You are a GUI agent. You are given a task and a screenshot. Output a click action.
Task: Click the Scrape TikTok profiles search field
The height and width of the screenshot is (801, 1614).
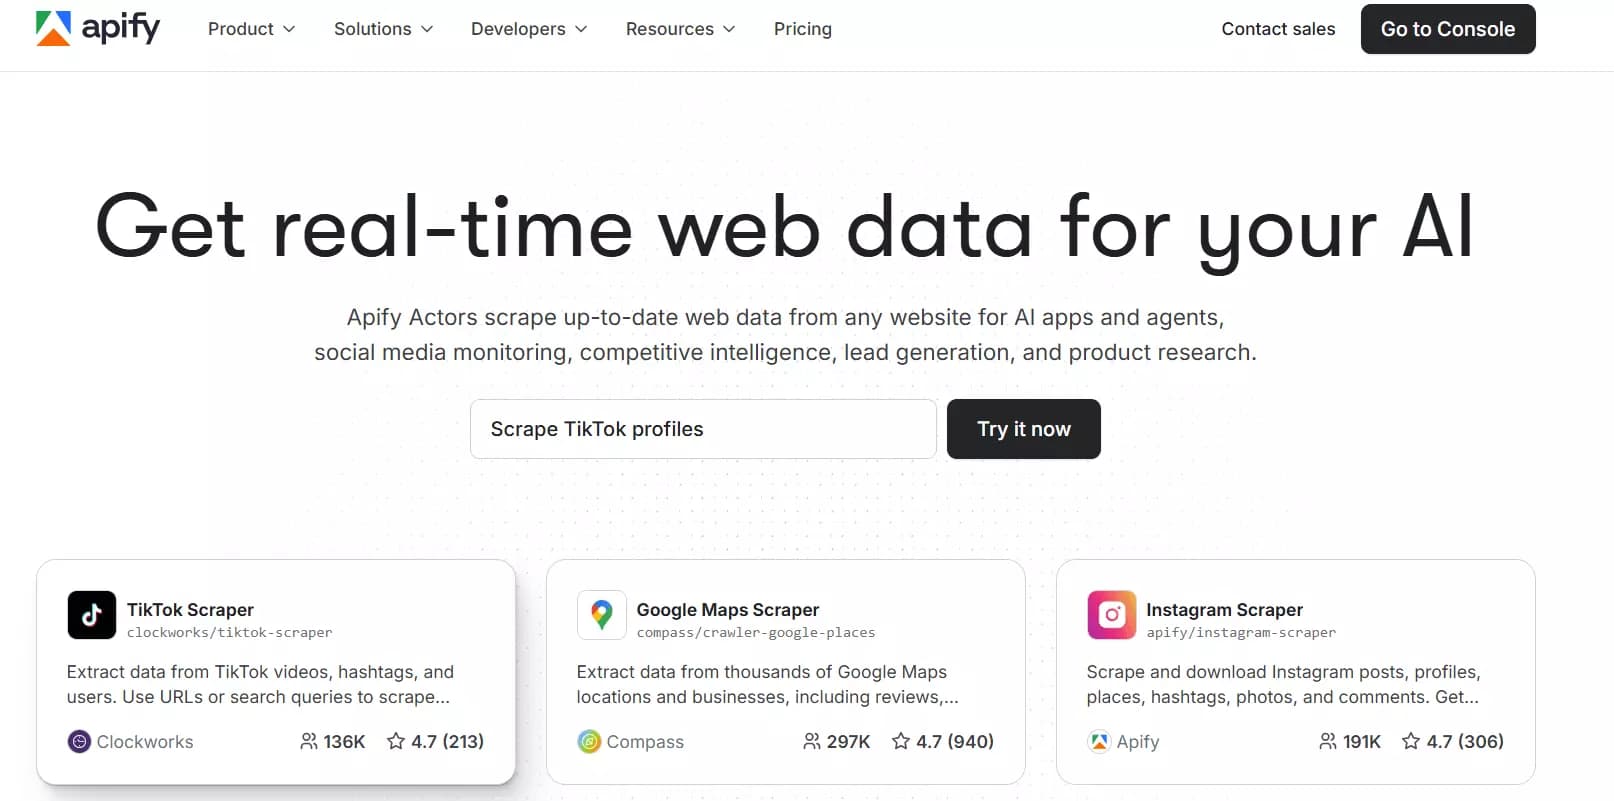(x=702, y=428)
